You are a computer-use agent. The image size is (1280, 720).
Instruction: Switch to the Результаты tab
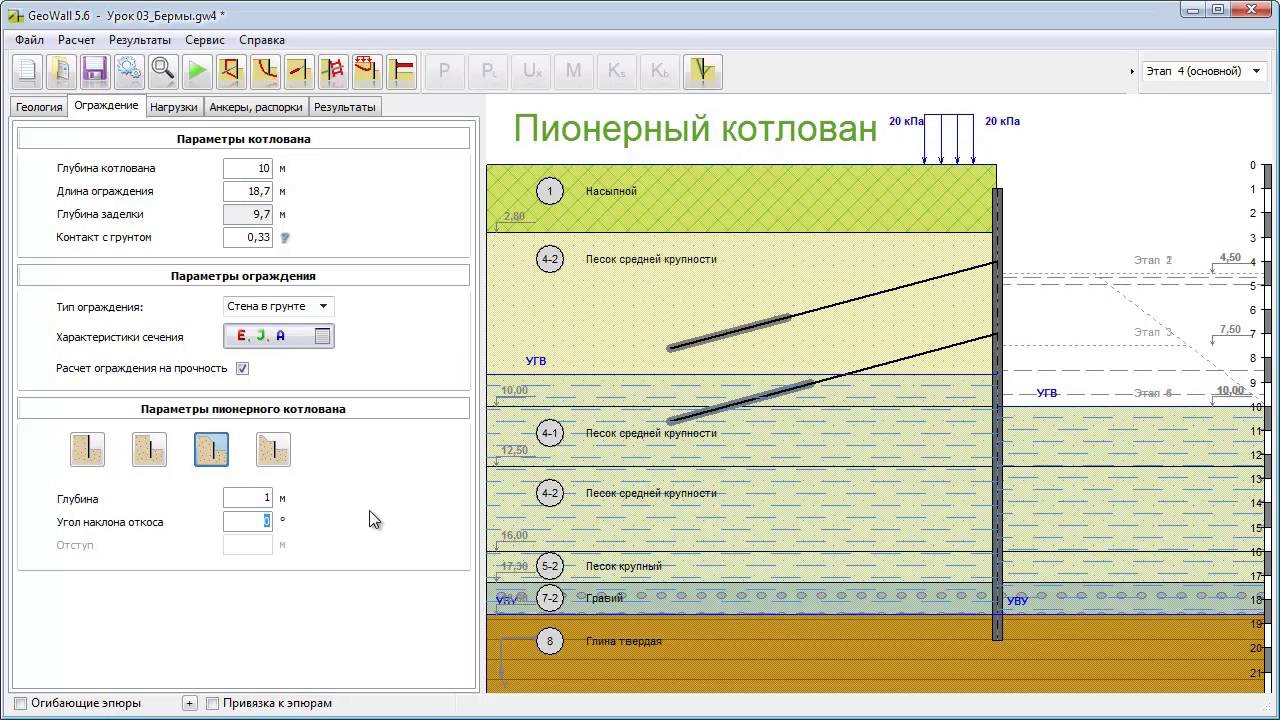pyautogui.click(x=345, y=107)
